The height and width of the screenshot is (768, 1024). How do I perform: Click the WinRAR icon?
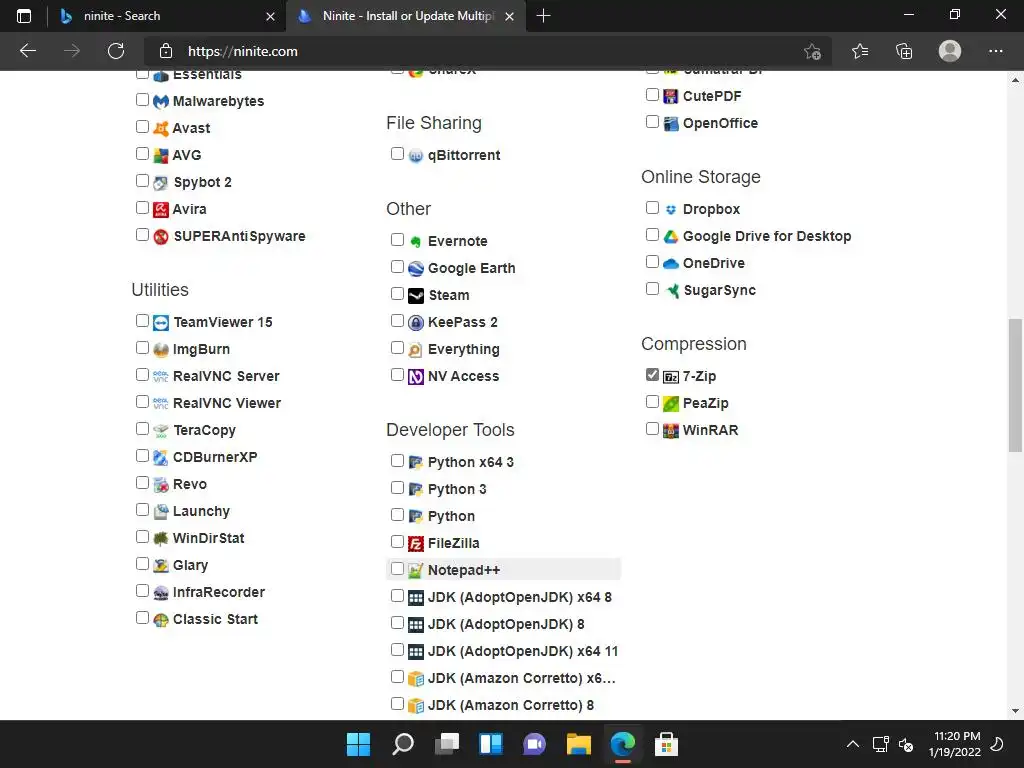click(671, 430)
